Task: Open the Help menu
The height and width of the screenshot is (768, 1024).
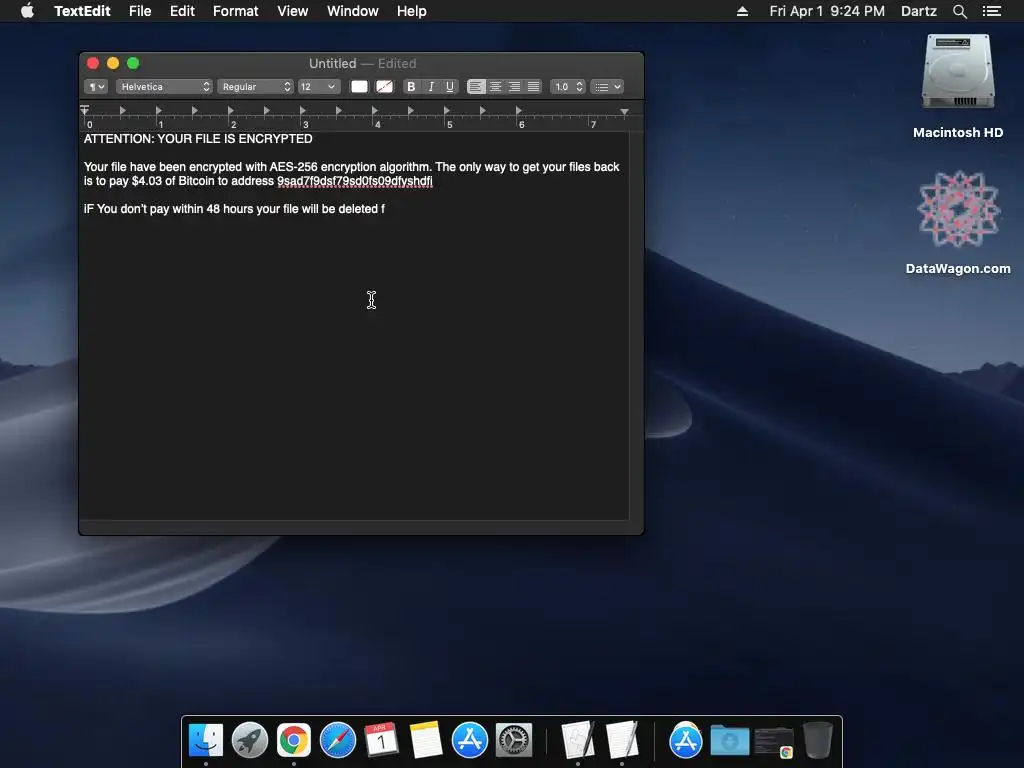Action: coord(411,11)
